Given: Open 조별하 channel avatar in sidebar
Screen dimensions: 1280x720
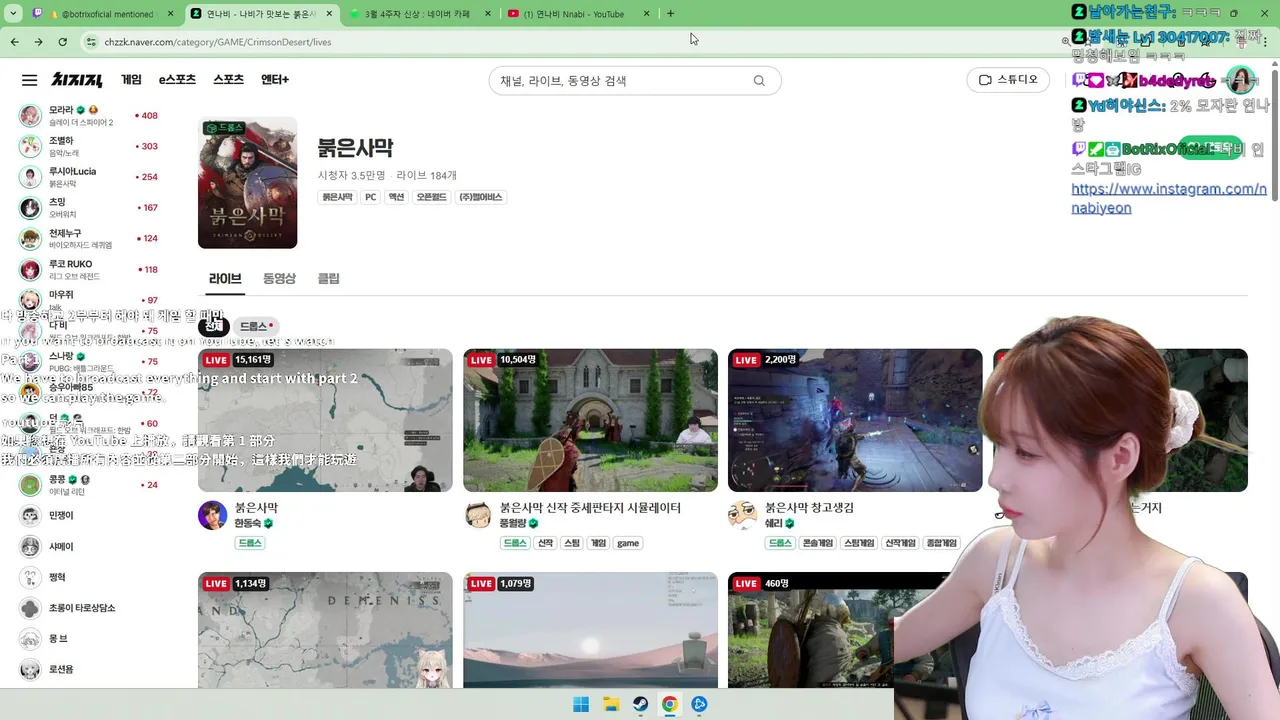Looking at the screenshot, I should coord(31,146).
